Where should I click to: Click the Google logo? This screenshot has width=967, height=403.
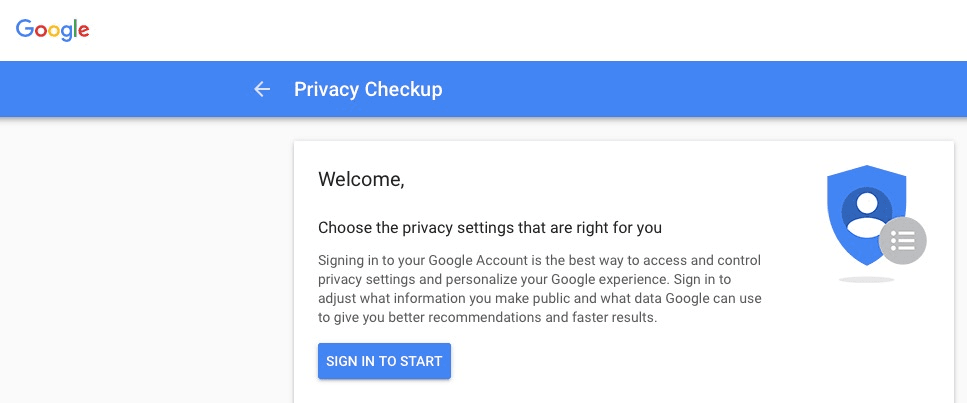click(53, 30)
